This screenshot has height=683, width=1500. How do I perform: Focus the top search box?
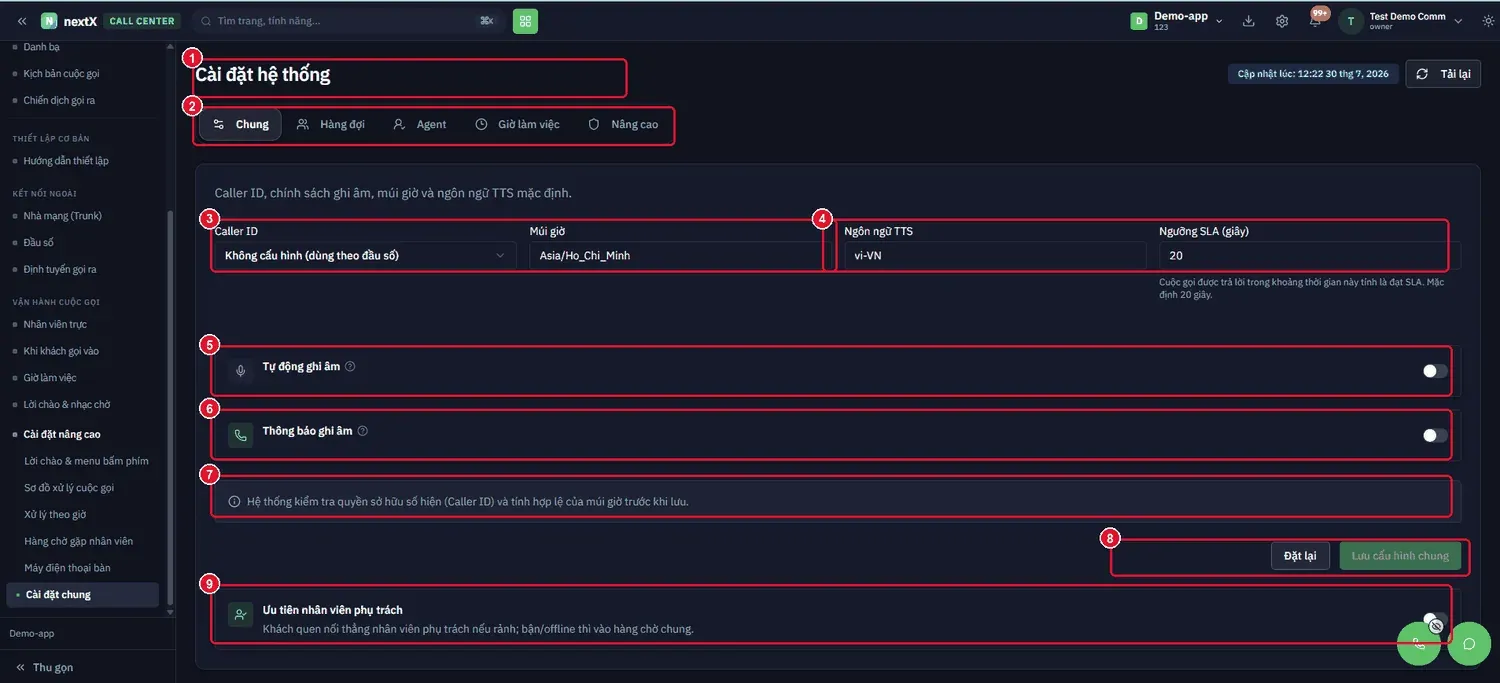click(346, 21)
